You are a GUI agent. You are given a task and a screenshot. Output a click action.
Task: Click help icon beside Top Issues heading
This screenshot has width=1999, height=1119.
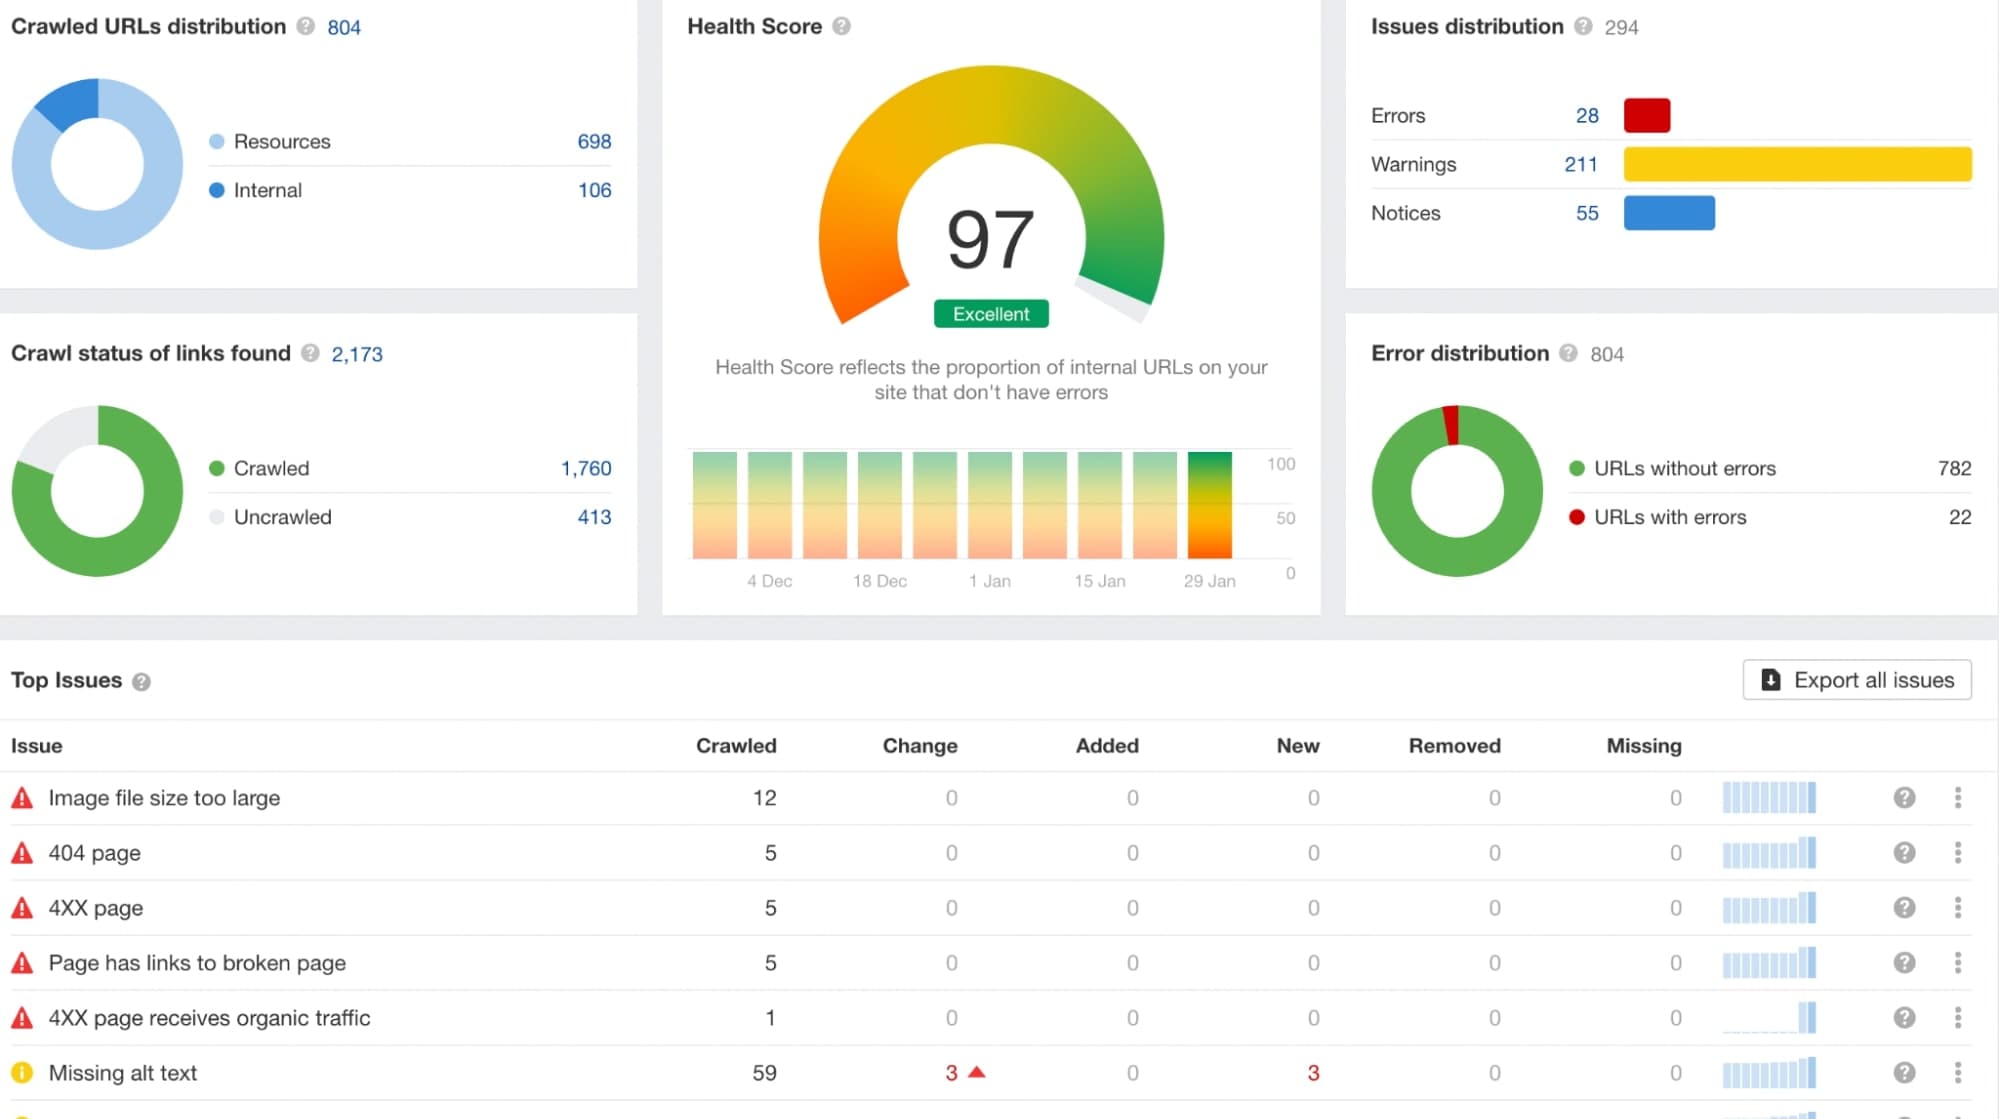coord(142,682)
